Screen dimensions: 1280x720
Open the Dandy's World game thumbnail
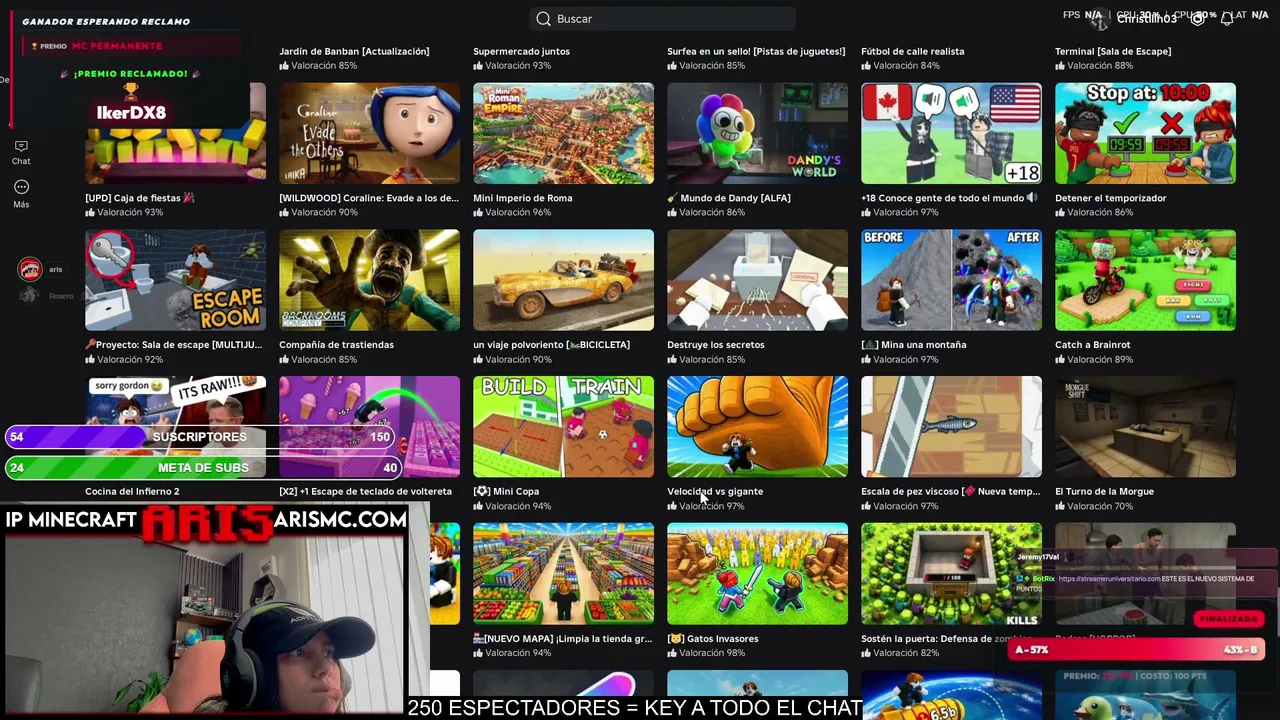[x=758, y=134]
